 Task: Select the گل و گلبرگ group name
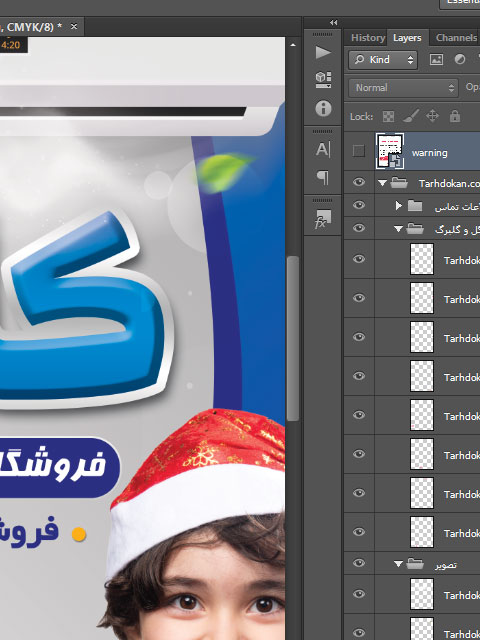coord(457,230)
